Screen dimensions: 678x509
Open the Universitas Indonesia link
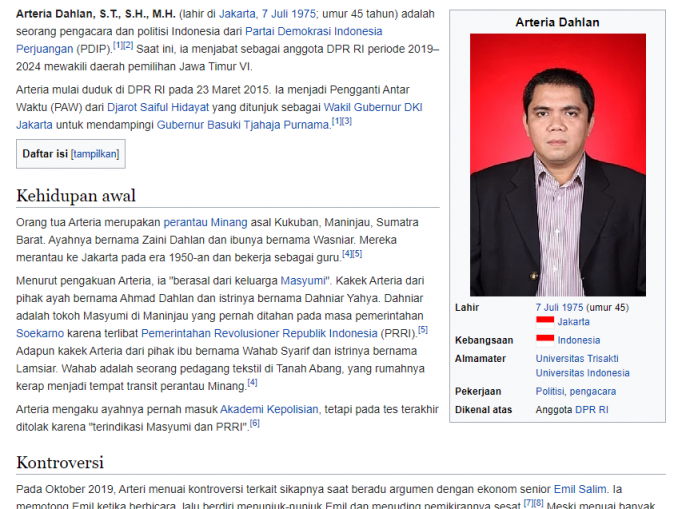click(582, 373)
